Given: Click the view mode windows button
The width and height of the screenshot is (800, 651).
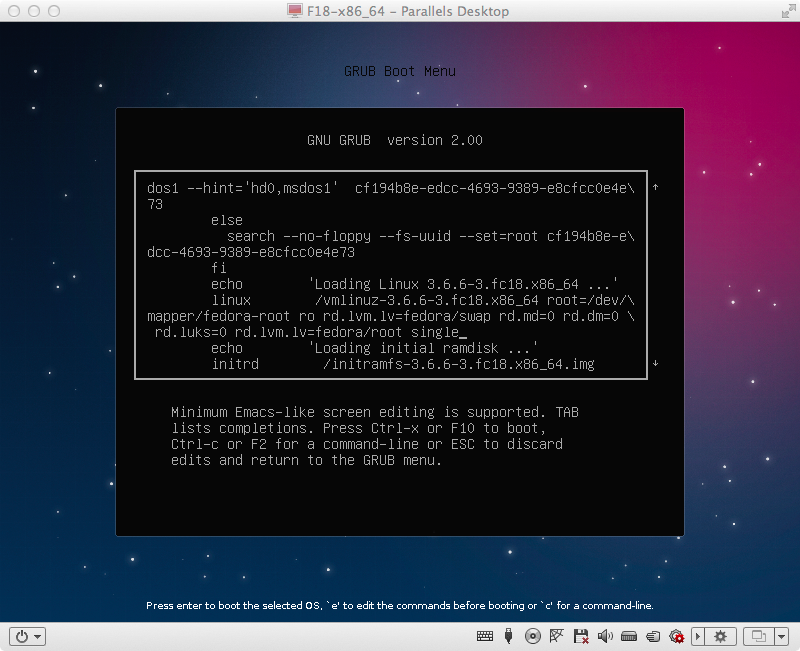Looking at the screenshot, I should (759, 636).
